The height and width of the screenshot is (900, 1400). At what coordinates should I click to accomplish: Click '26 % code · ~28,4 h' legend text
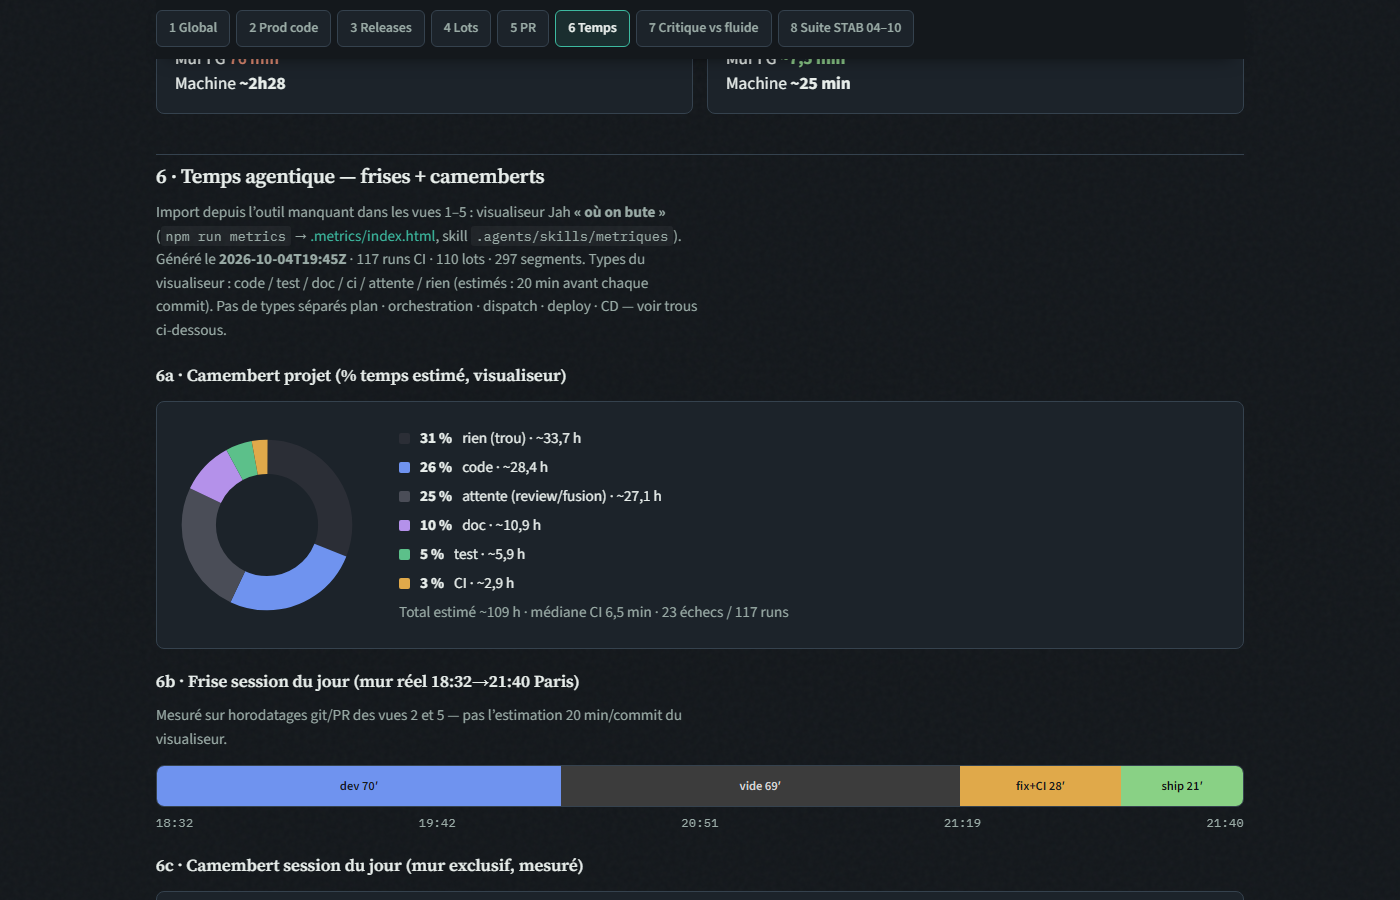(x=484, y=467)
